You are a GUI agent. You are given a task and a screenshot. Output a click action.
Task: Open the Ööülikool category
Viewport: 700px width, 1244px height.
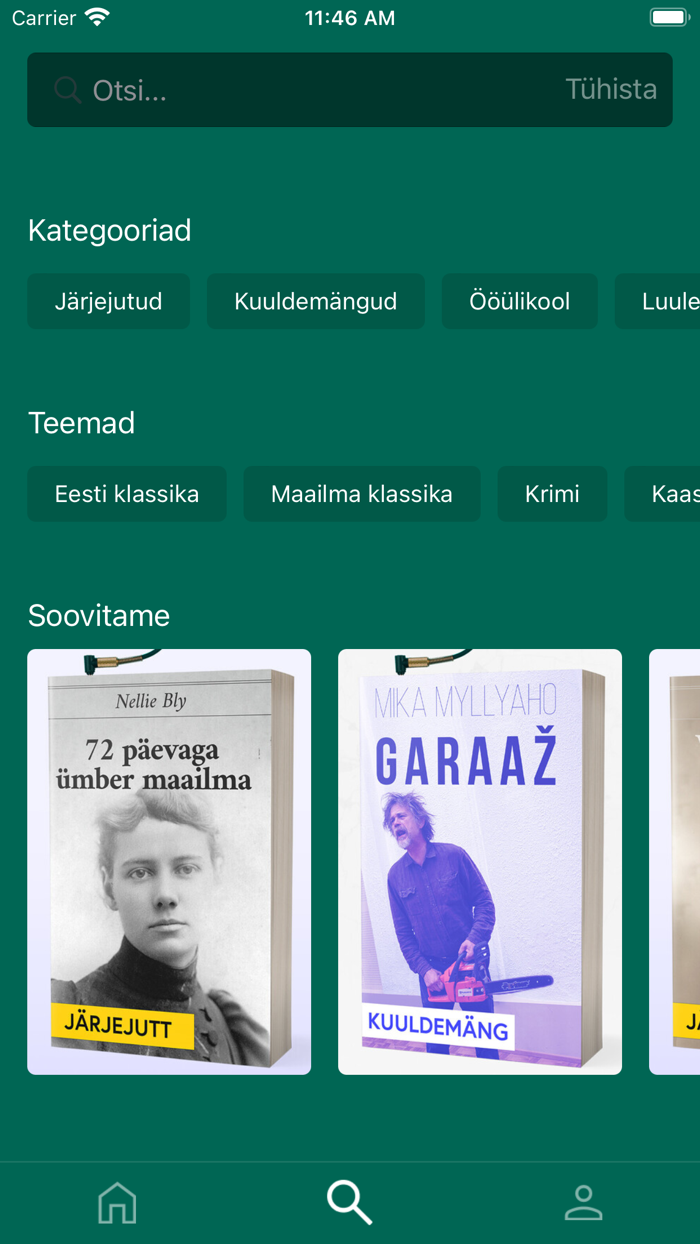point(520,301)
